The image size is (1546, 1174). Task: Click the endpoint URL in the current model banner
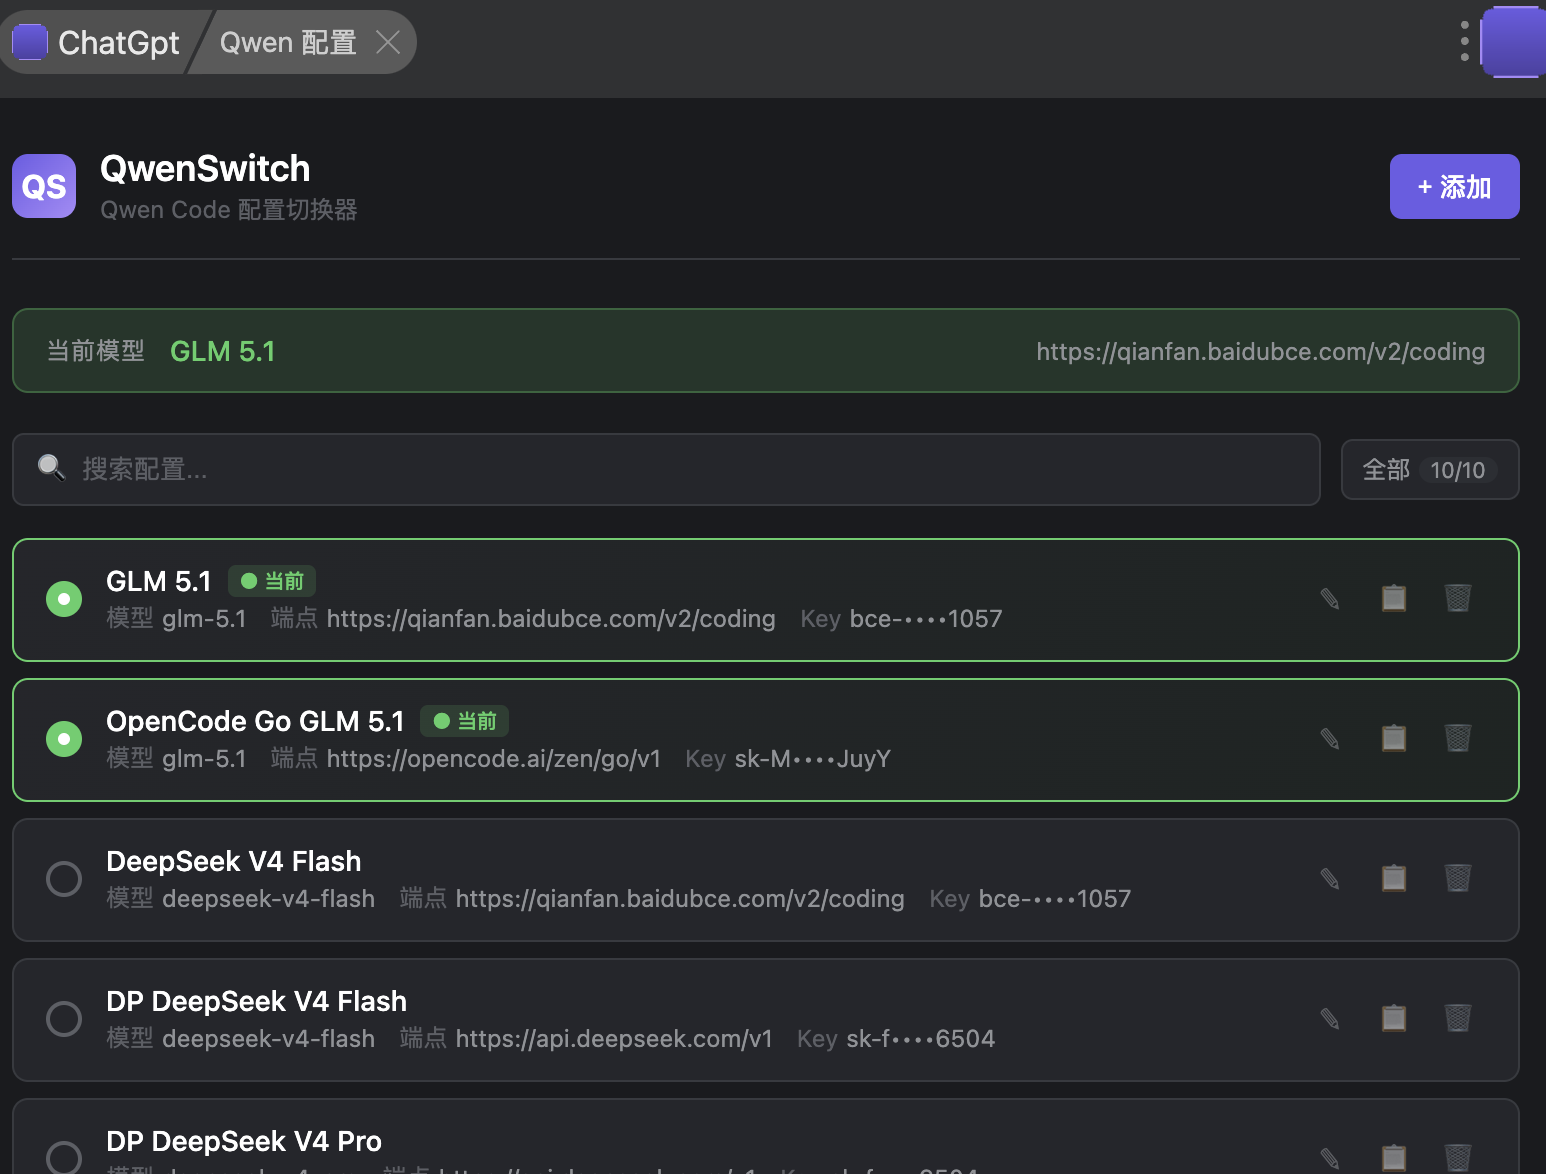[x=1261, y=352]
